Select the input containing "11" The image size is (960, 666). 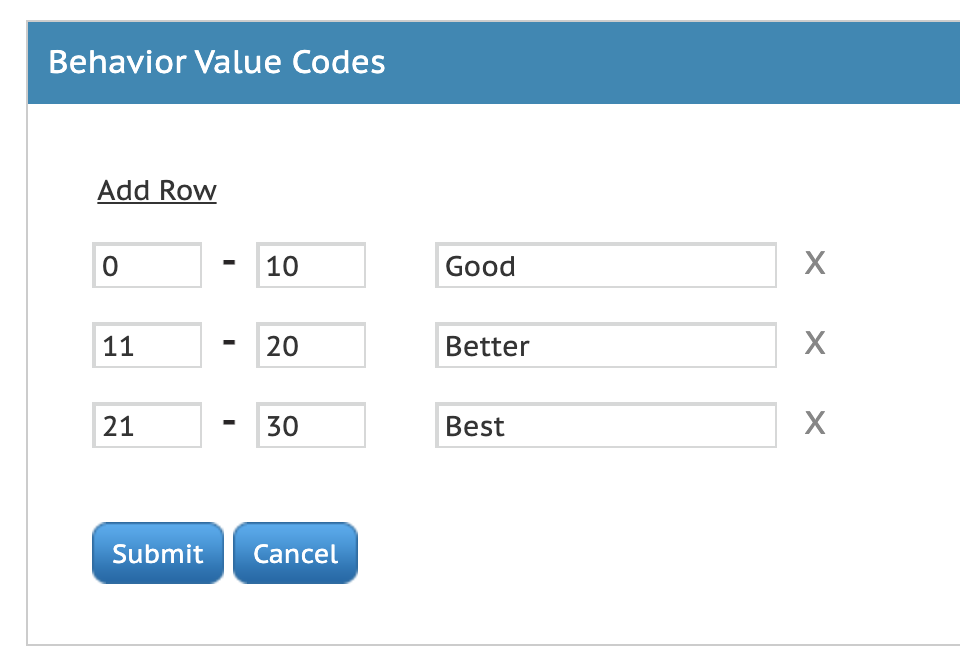[147, 345]
